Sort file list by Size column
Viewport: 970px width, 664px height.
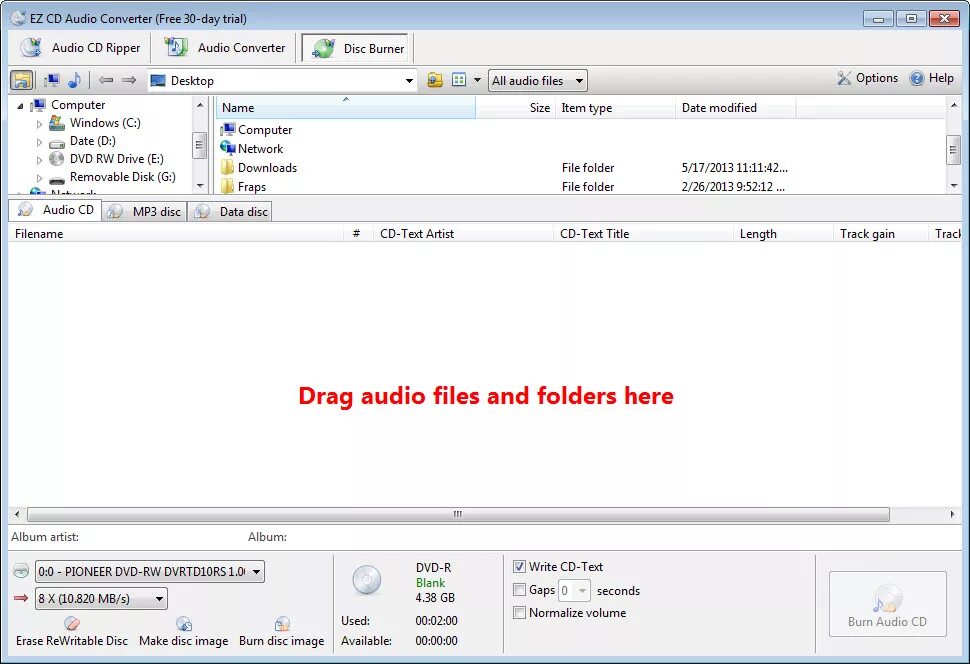[515, 108]
